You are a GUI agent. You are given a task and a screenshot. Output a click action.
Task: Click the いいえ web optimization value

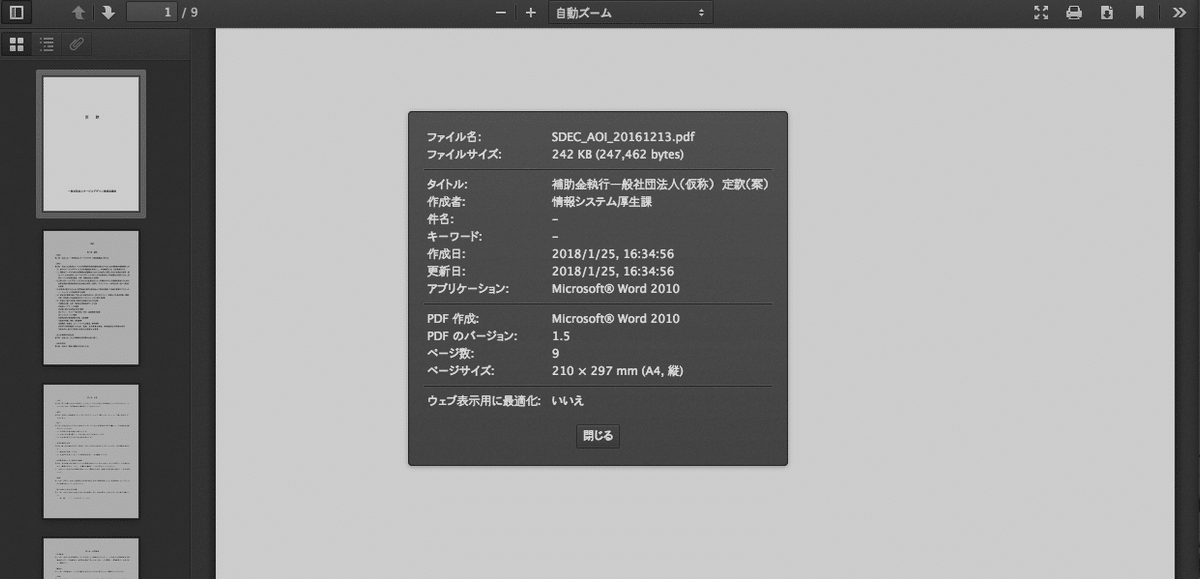568,400
